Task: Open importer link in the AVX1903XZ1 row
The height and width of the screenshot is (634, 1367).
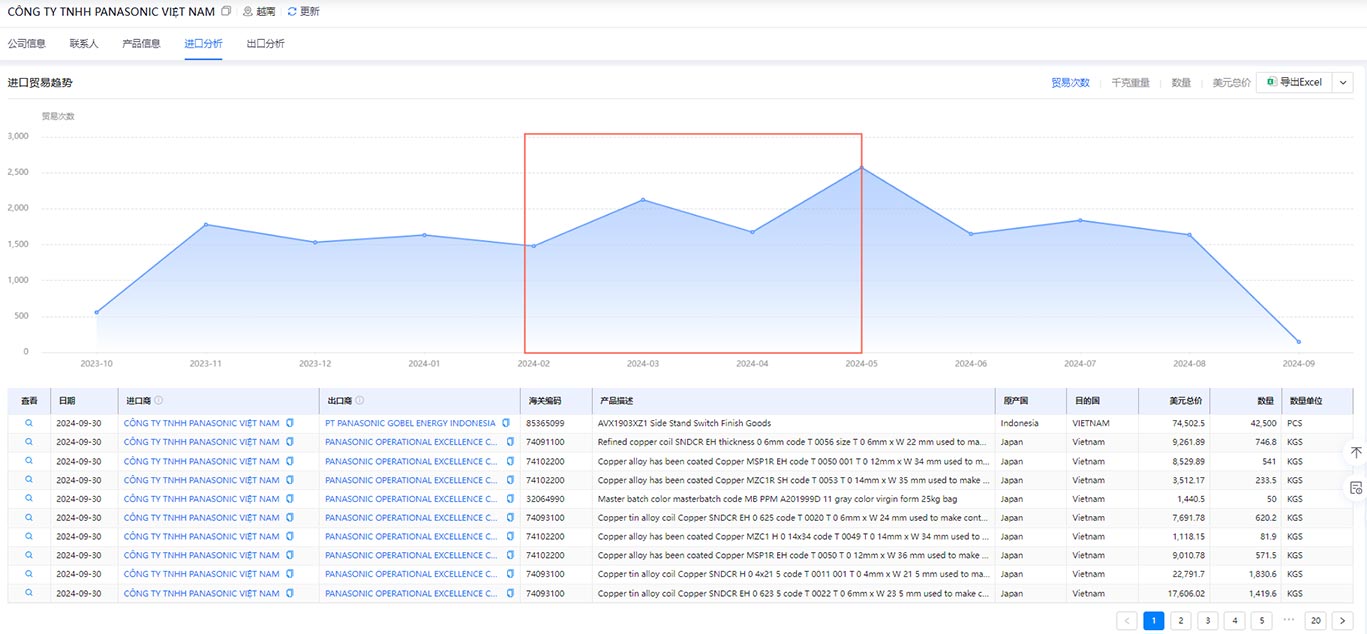Action: (x=202, y=423)
